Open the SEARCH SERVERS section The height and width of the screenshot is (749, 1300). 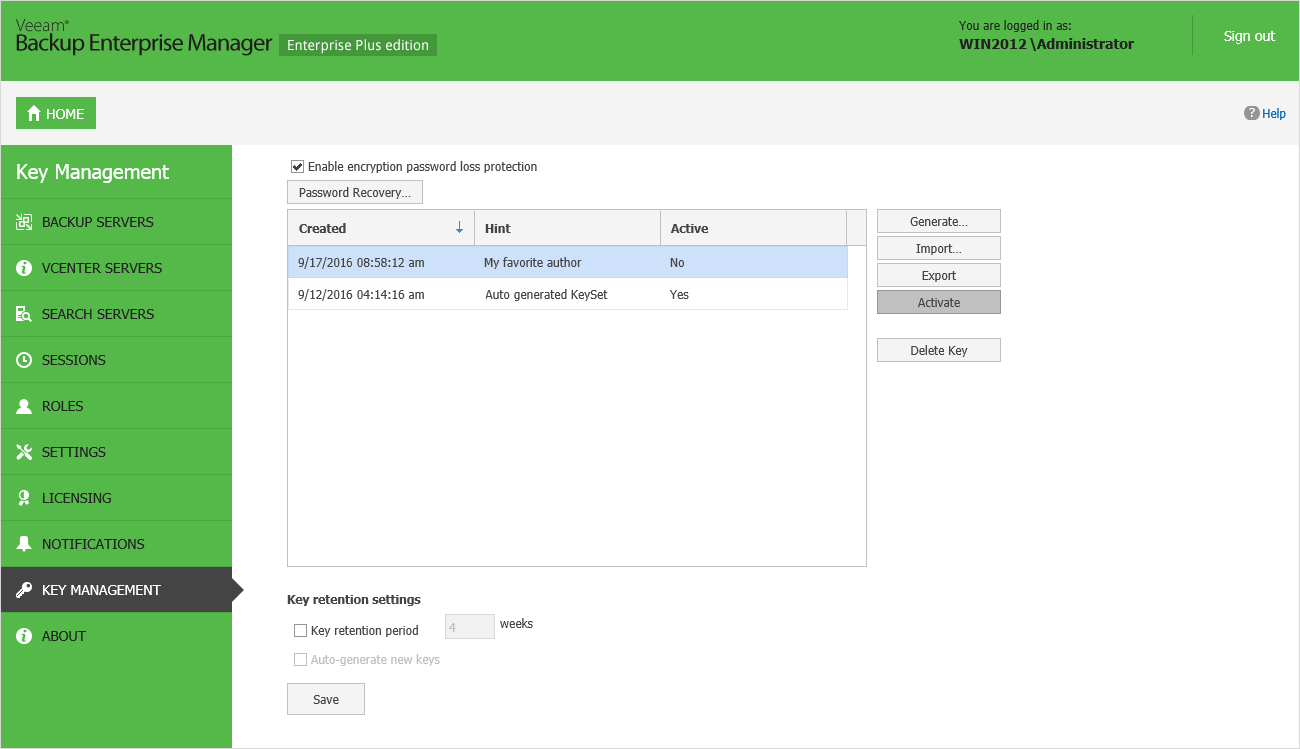(x=116, y=314)
